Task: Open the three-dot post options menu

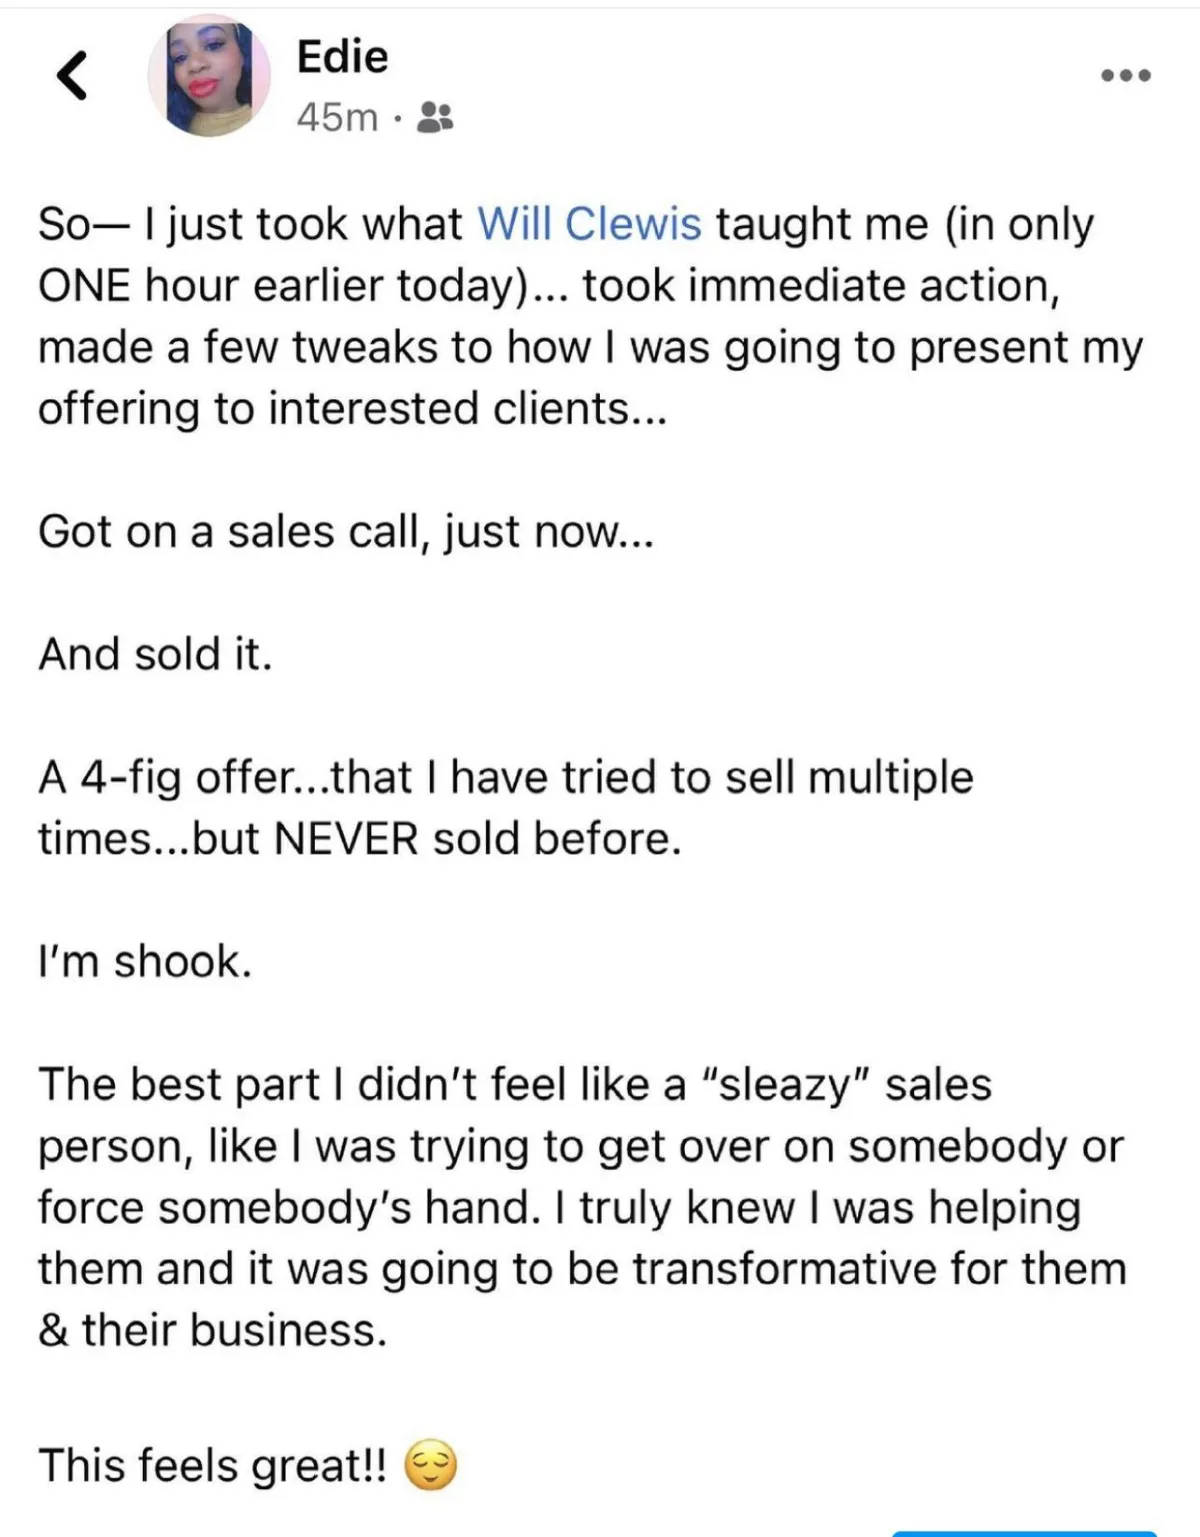Action: pos(1126,75)
